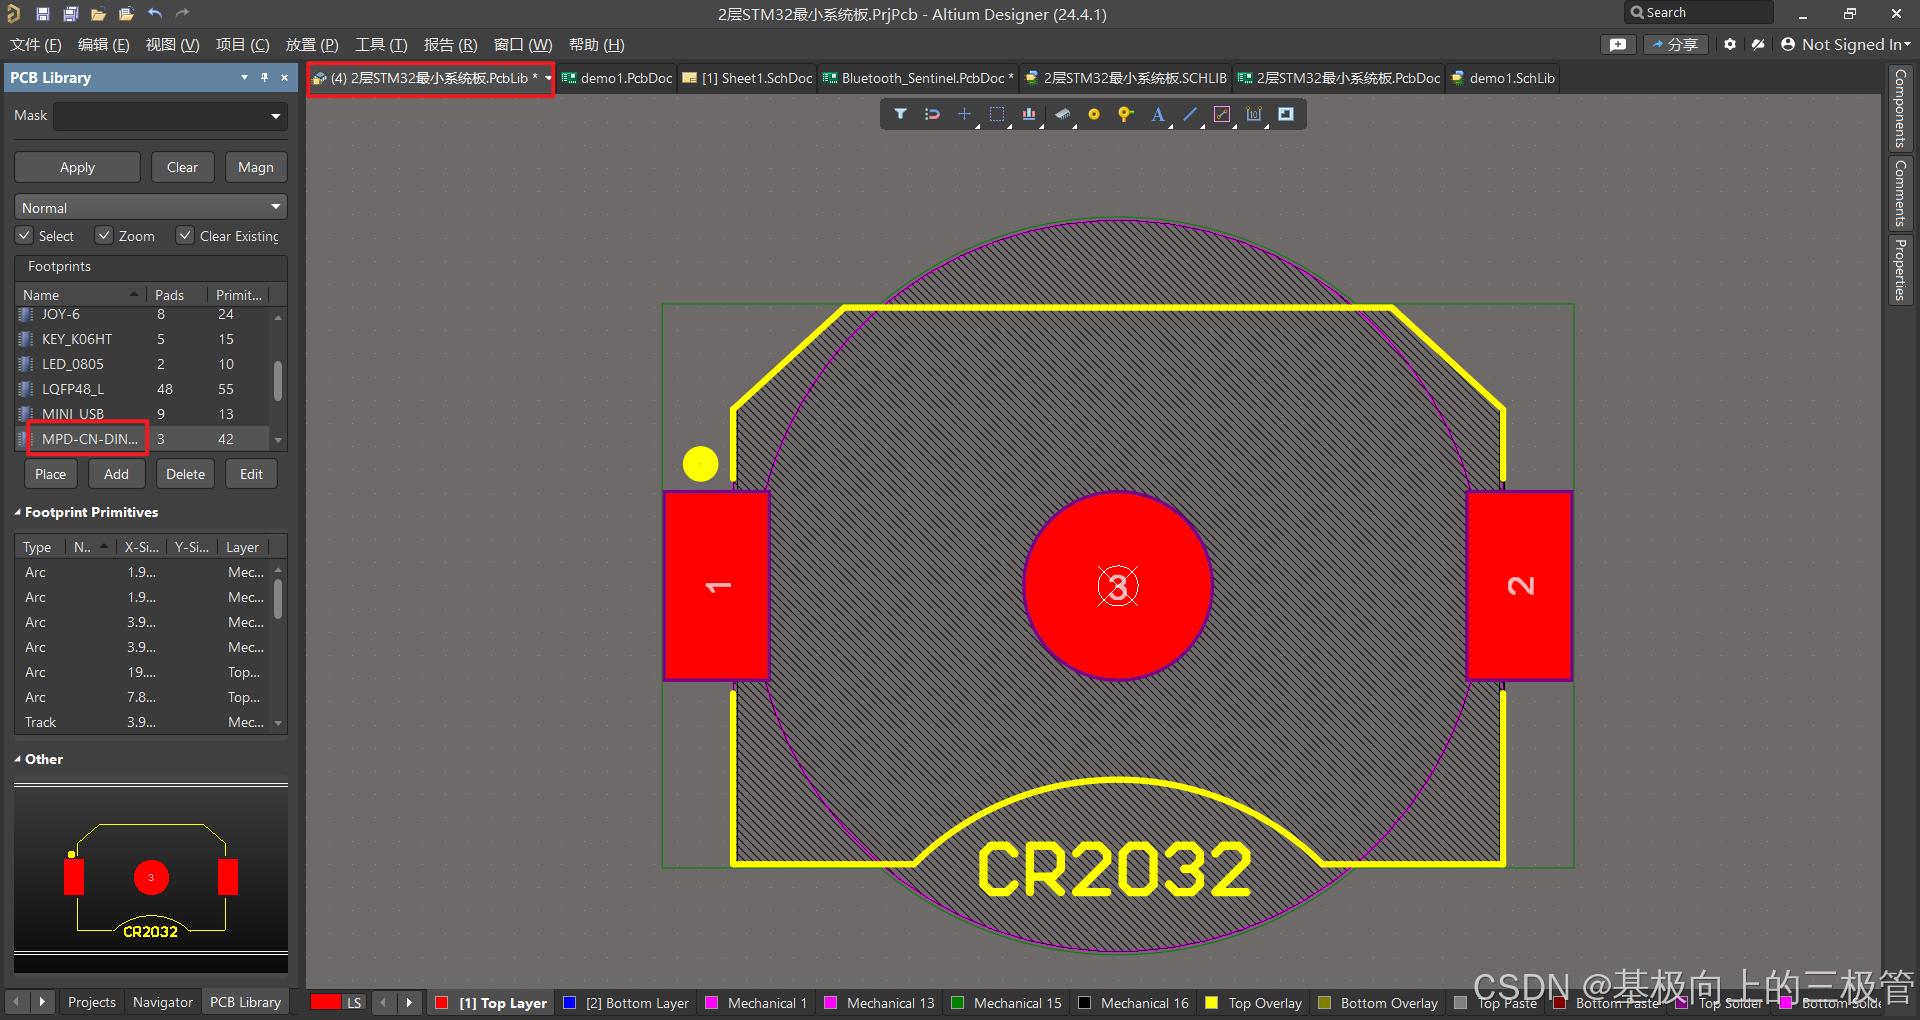
Task: Open the 视图 (V) menu
Action: pos(173,44)
